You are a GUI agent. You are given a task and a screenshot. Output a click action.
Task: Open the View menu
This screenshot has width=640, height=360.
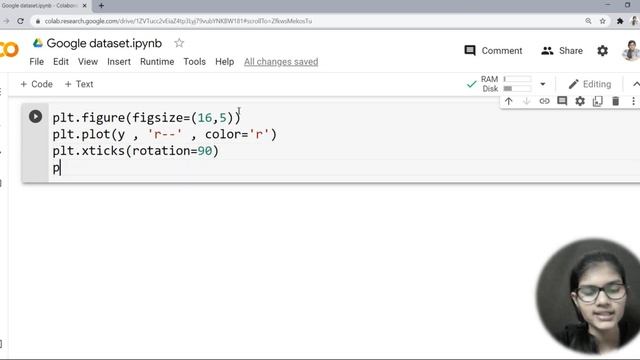[x=88, y=62]
